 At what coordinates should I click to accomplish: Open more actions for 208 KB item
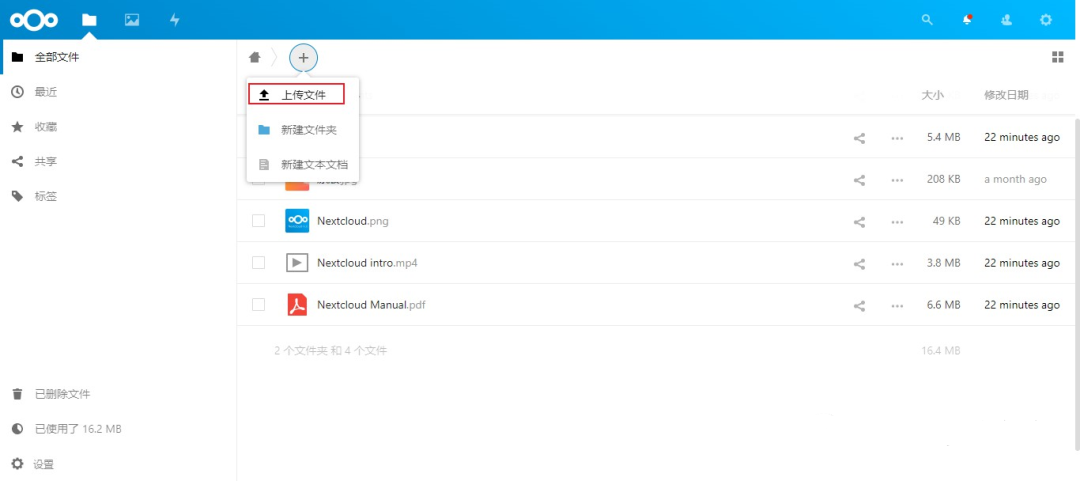click(x=897, y=180)
